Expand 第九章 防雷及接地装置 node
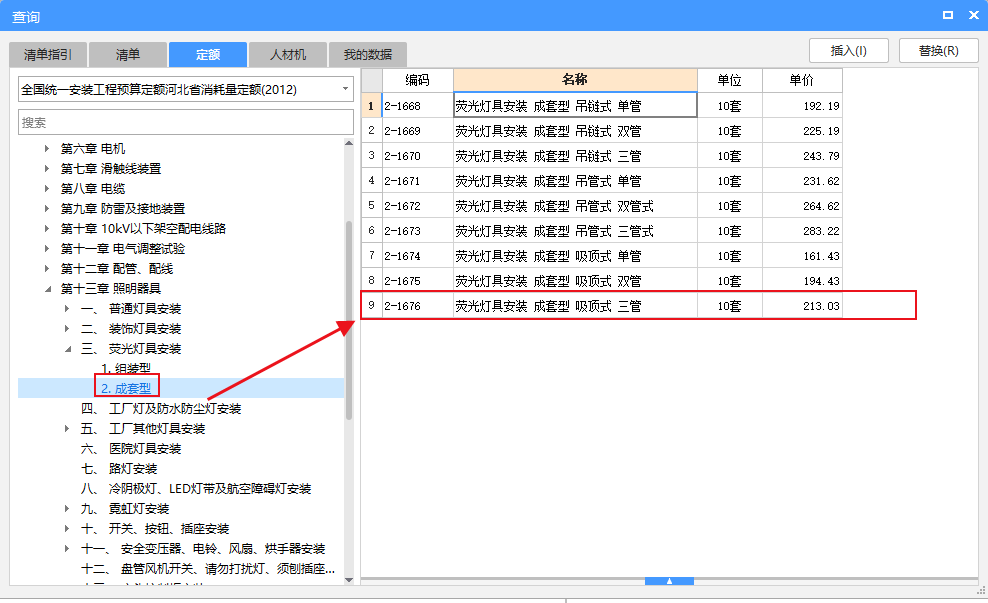The image size is (988, 603). (47, 209)
